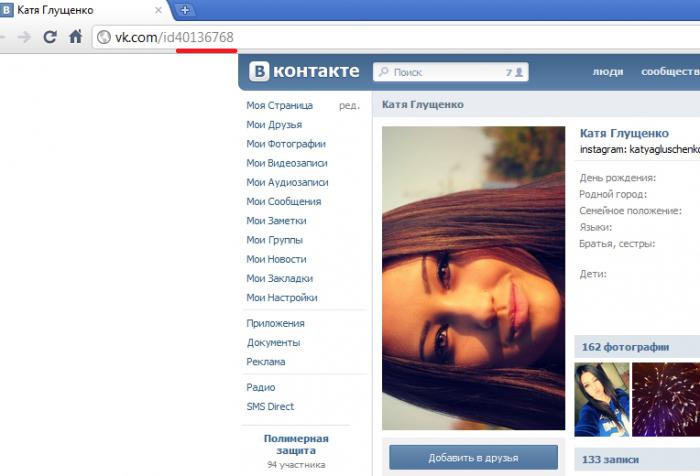Open Мои Друзья
Viewport: 700px width, 476px height.
pyautogui.click(x=274, y=125)
